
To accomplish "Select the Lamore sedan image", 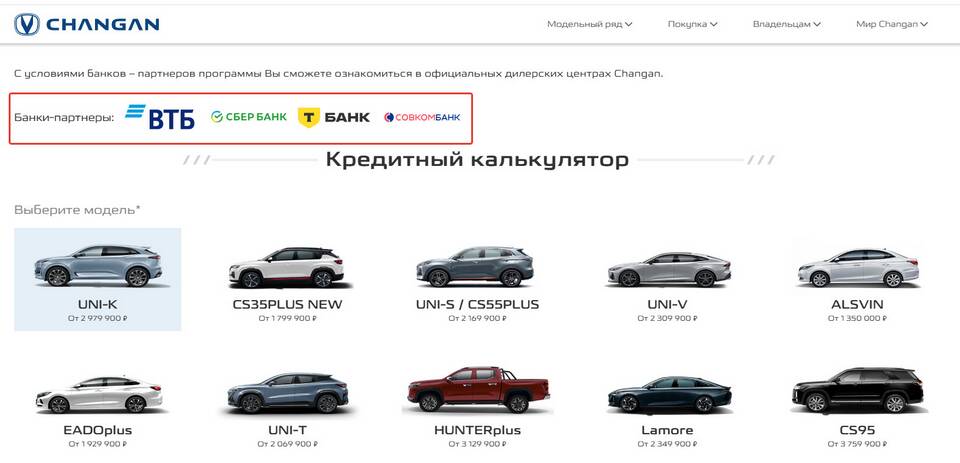I will click(x=669, y=394).
